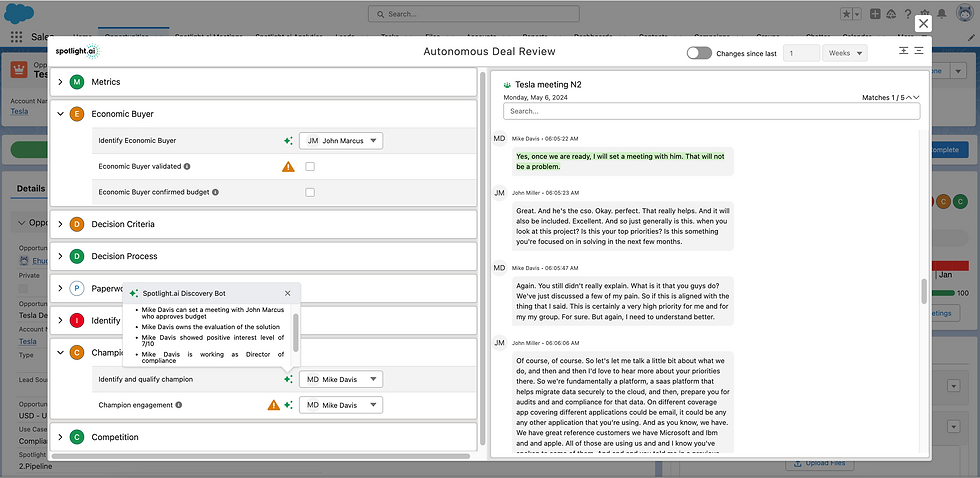
Task: Check Economic Buyer confirmed budget checkbox
Action: tap(310, 192)
